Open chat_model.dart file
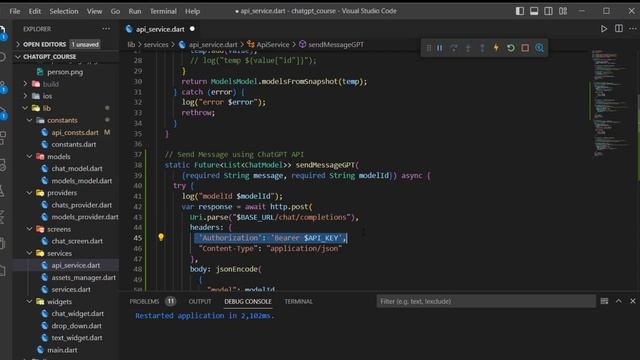This screenshot has width=640, height=360. point(77,169)
